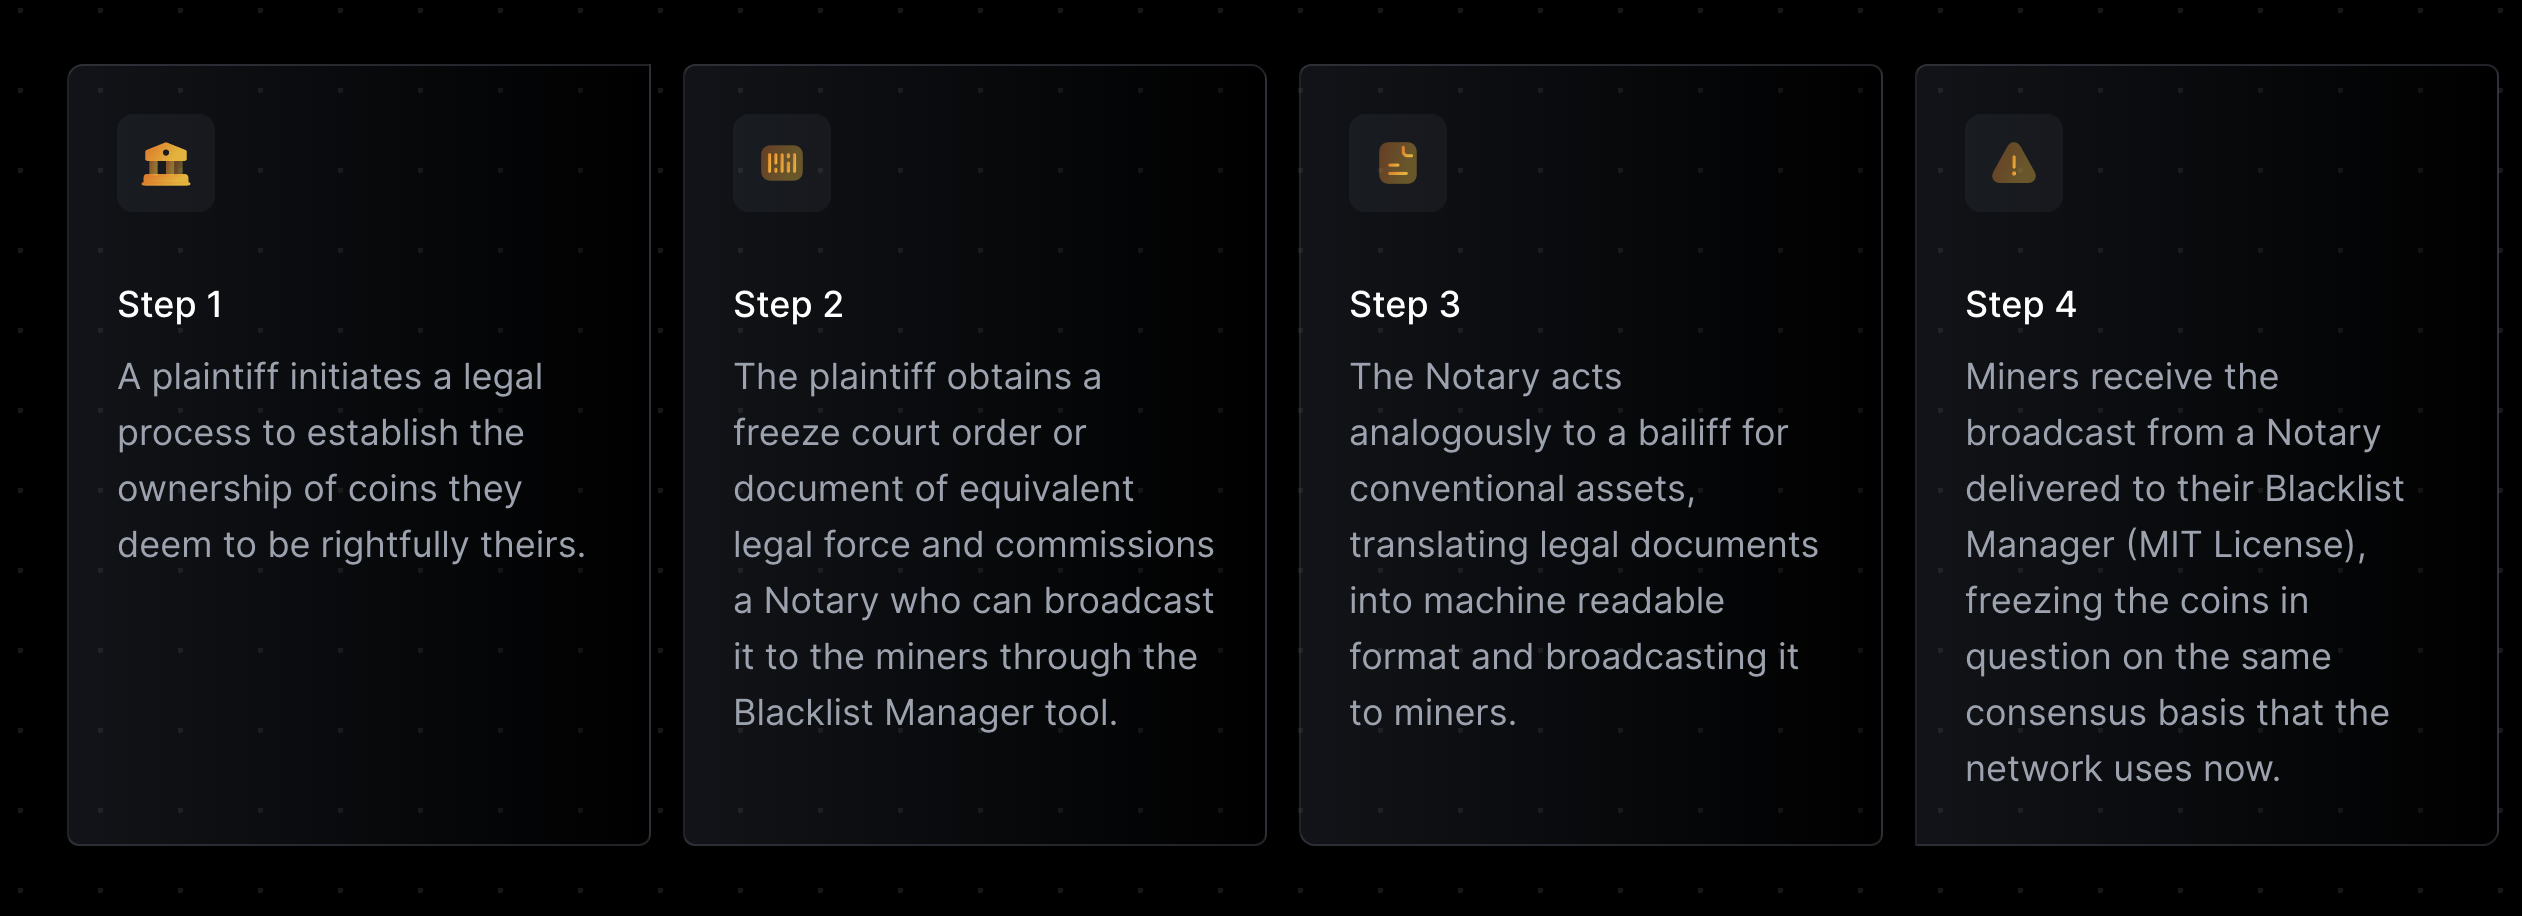Click the document note icon in Step 3

coord(1398,163)
